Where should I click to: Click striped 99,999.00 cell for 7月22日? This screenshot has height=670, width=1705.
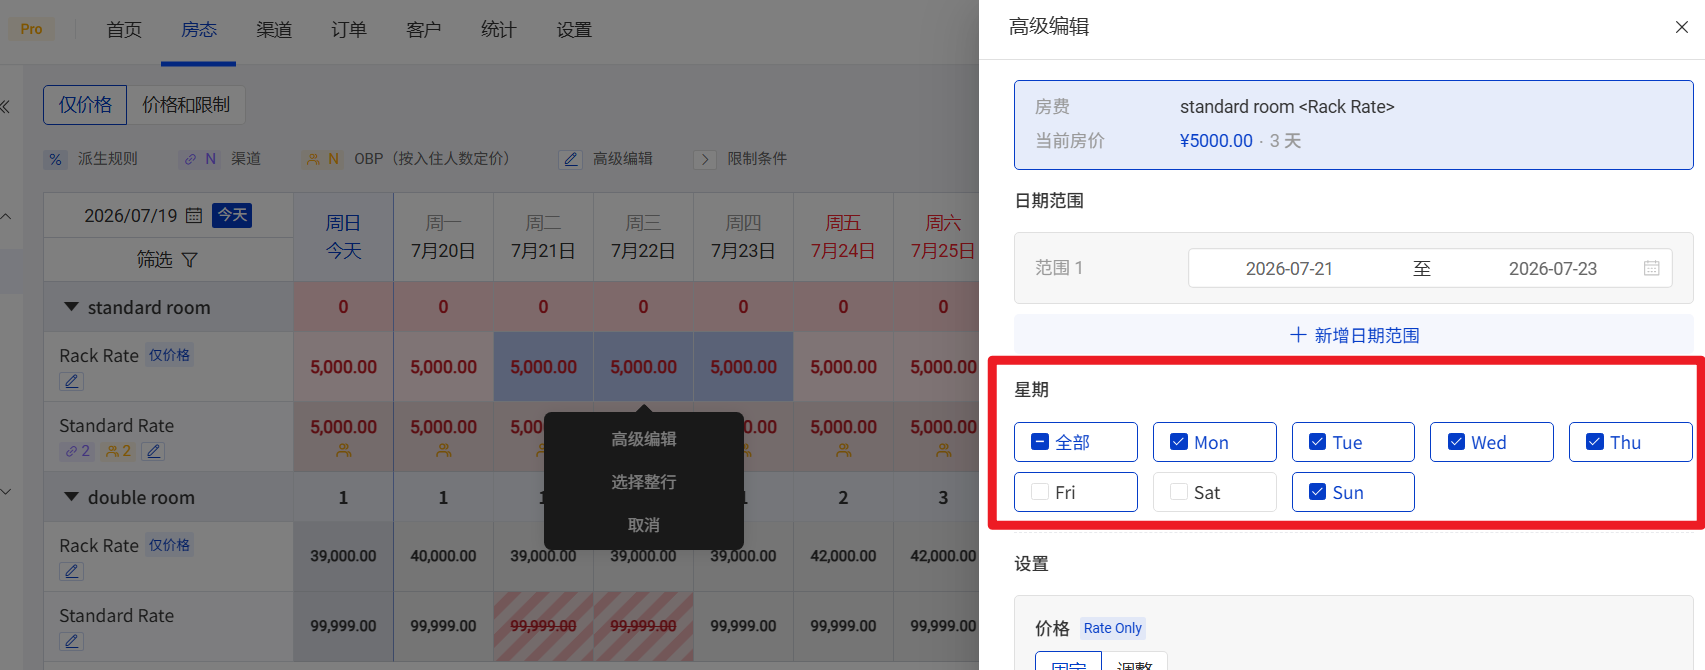pos(643,626)
